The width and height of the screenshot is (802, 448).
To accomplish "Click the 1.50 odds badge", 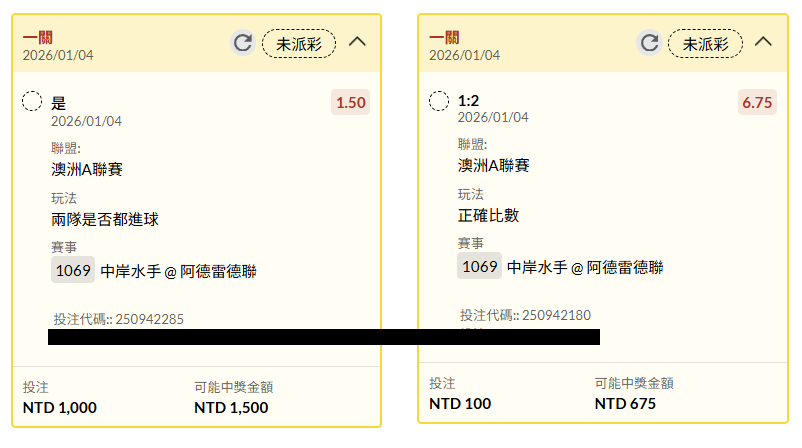I will (x=351, y=102).
